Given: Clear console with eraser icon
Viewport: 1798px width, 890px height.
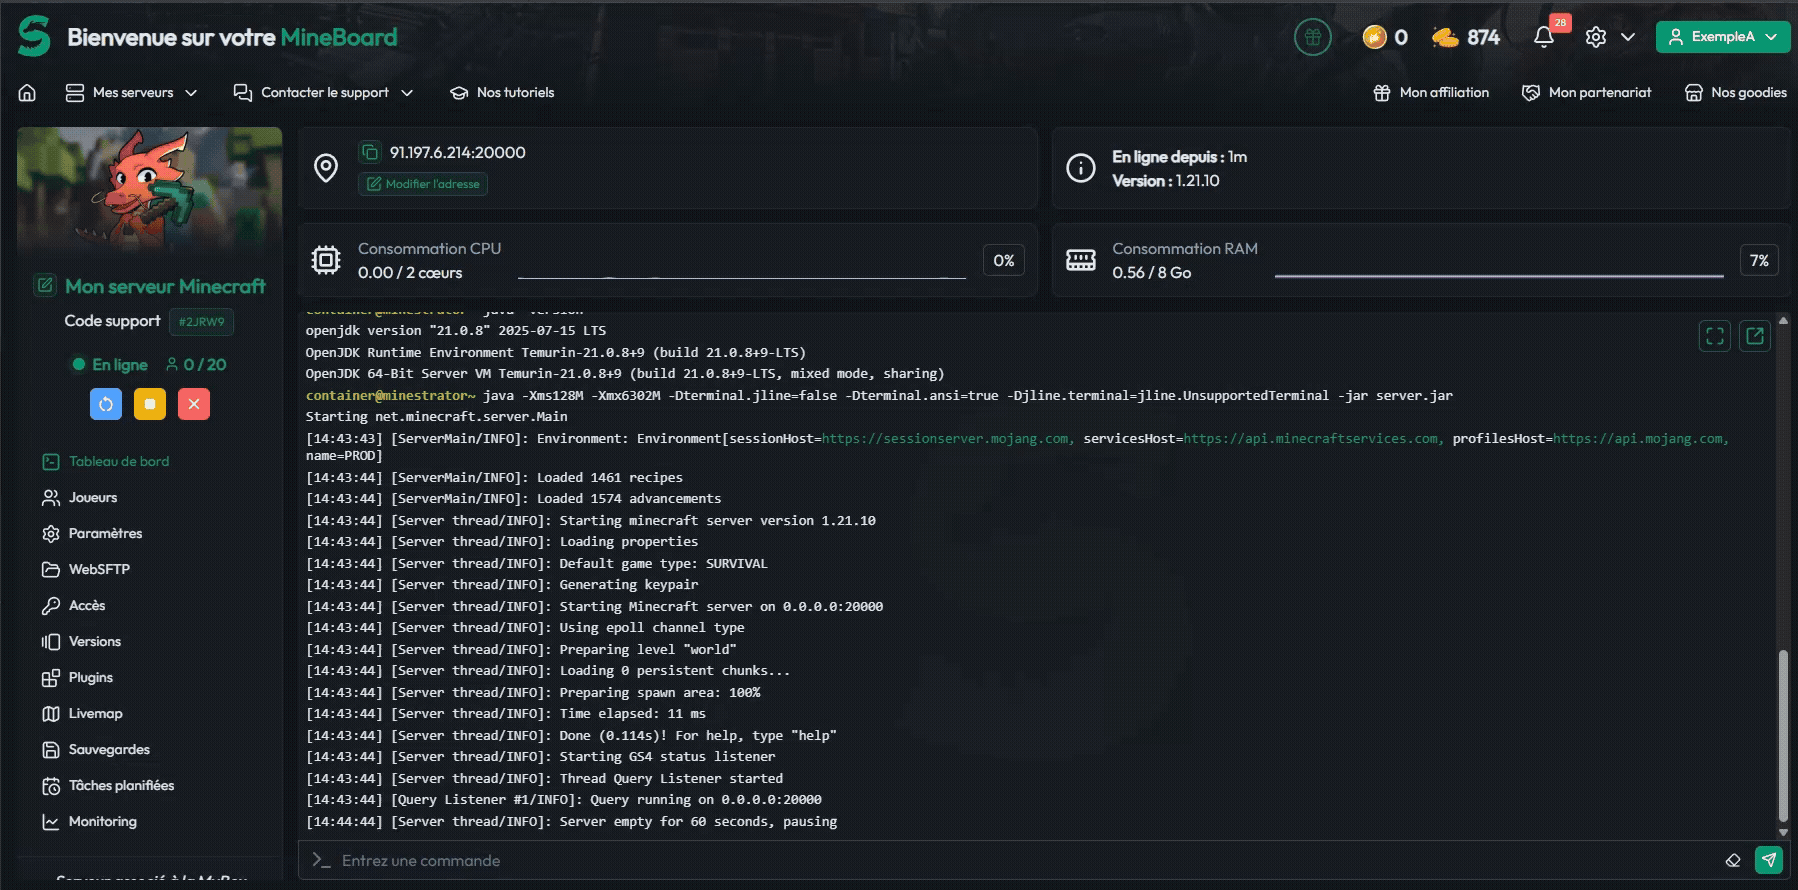Looking at the screenshot, I should (1733, 860).
